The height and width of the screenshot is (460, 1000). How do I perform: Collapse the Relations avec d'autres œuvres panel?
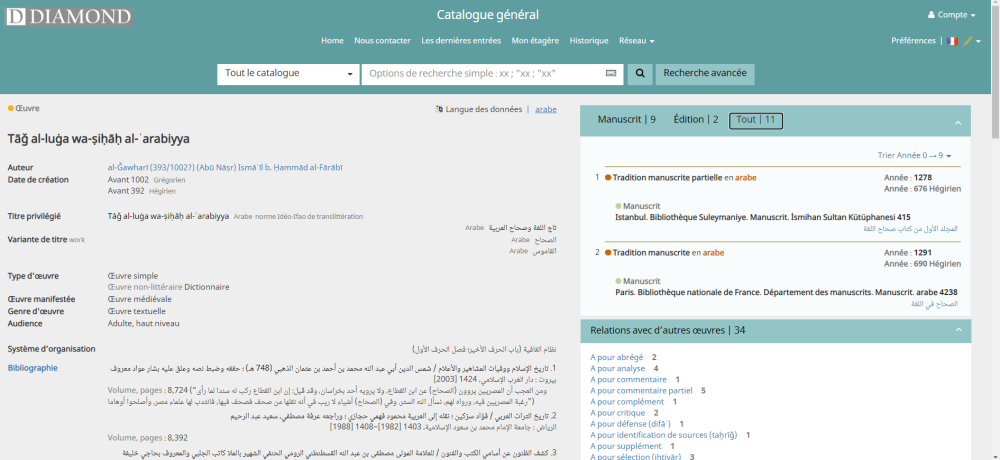[957, 330]
